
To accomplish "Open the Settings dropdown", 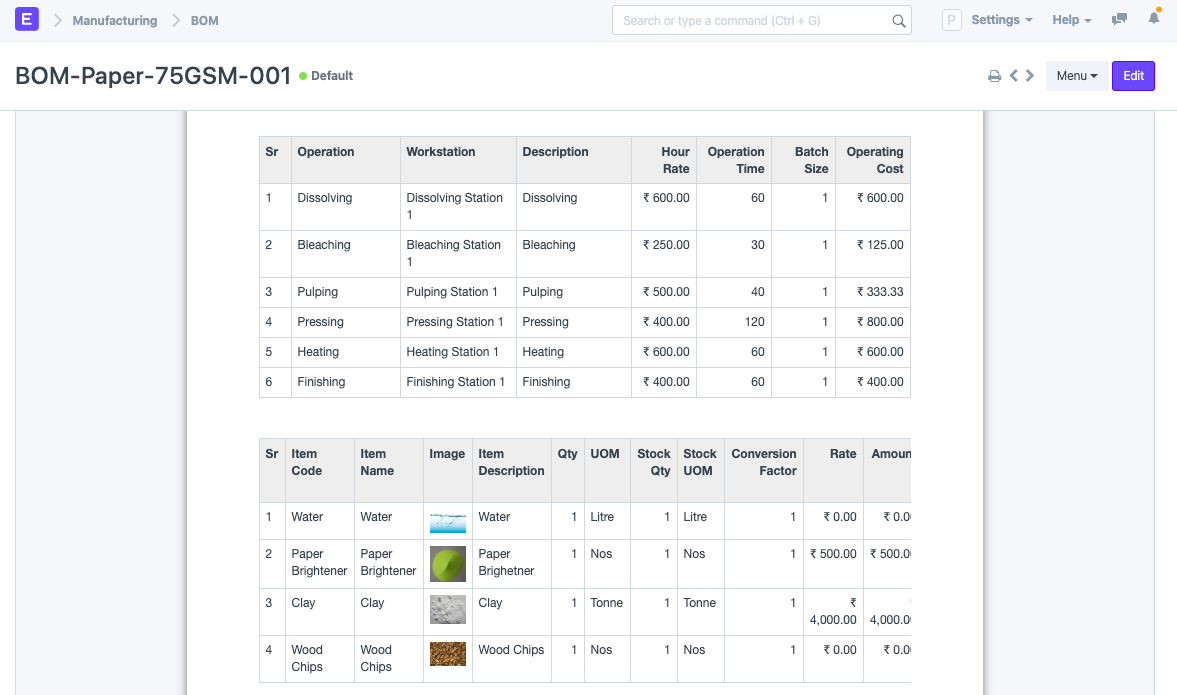I will (1001, 20).
